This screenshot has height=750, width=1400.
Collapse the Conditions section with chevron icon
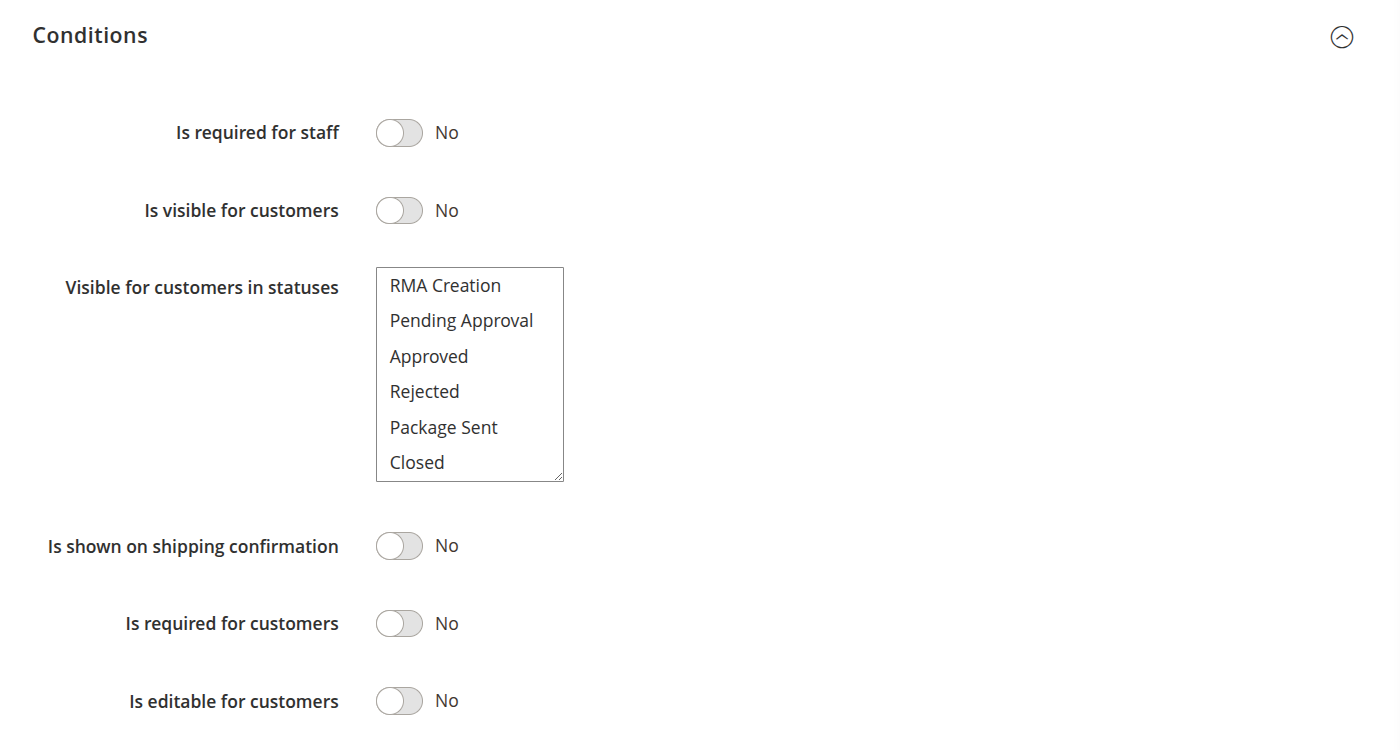1341,37
